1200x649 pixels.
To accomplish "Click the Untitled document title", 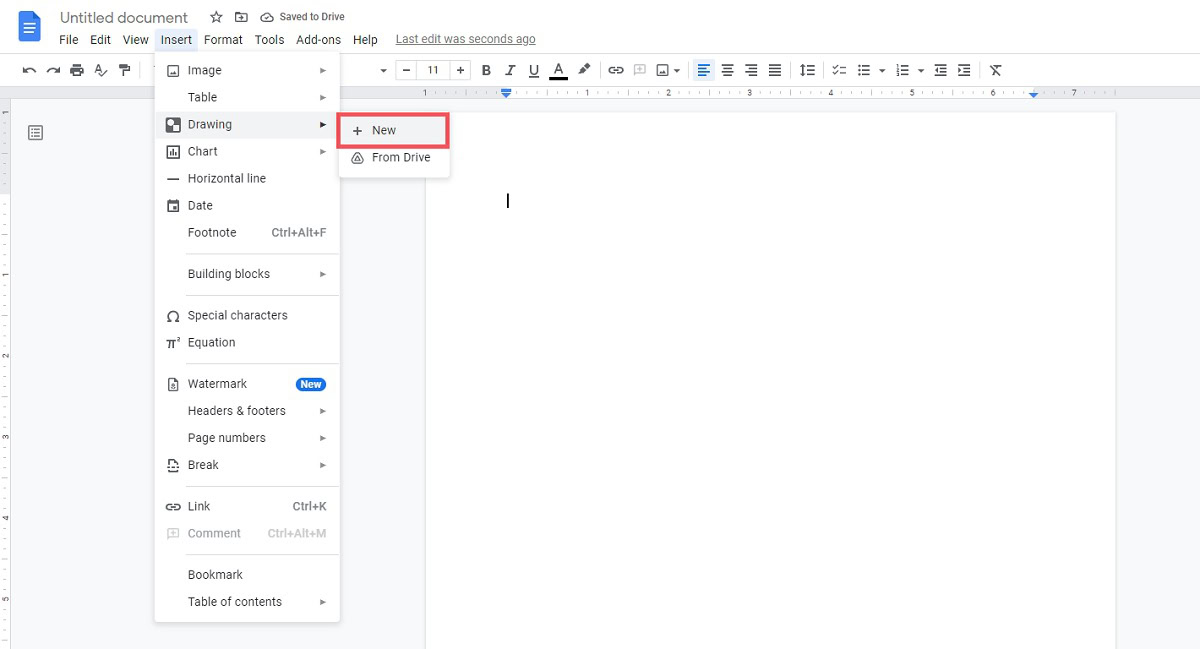I will click(x=124, y=18).
